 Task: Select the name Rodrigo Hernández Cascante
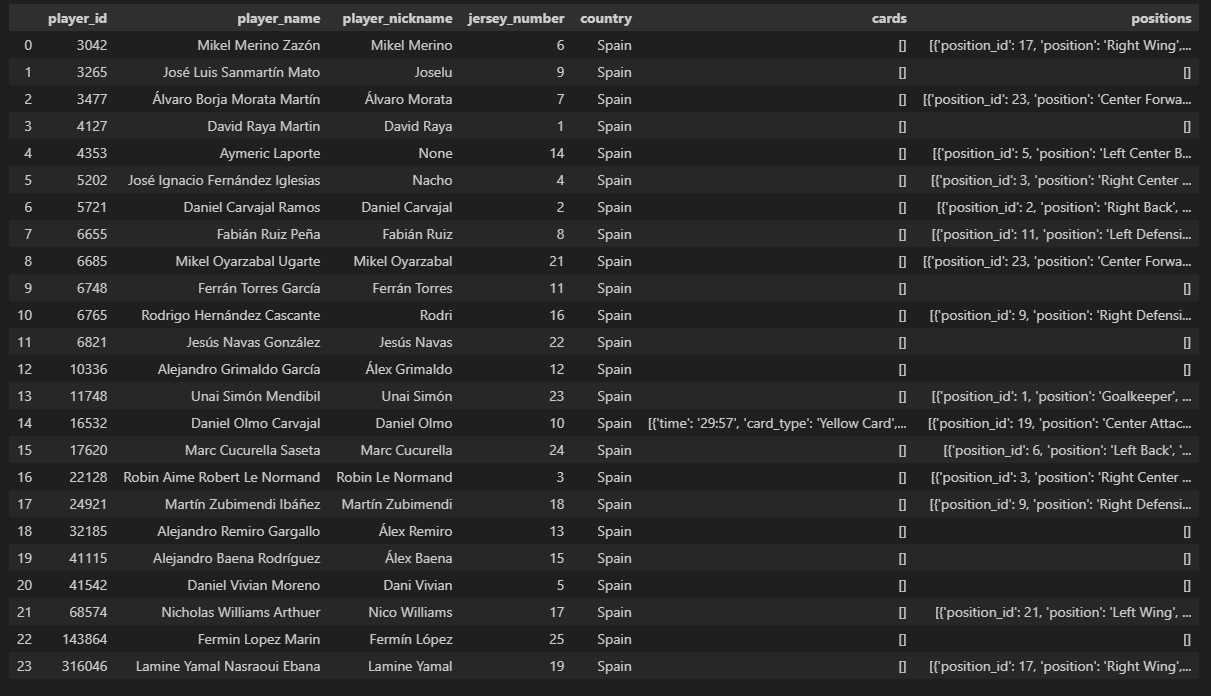[231, 315]
